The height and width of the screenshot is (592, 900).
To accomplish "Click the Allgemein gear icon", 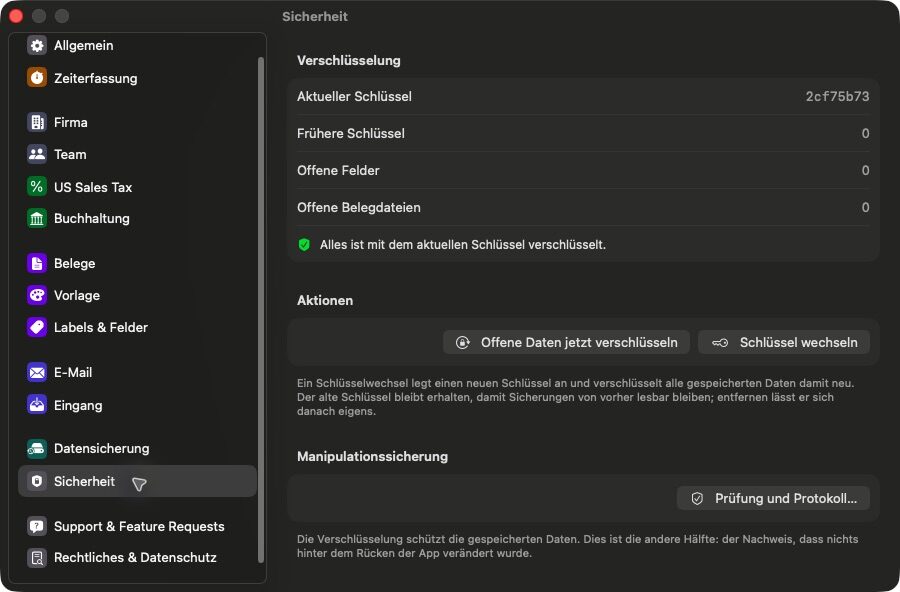I will pos(37,45).
